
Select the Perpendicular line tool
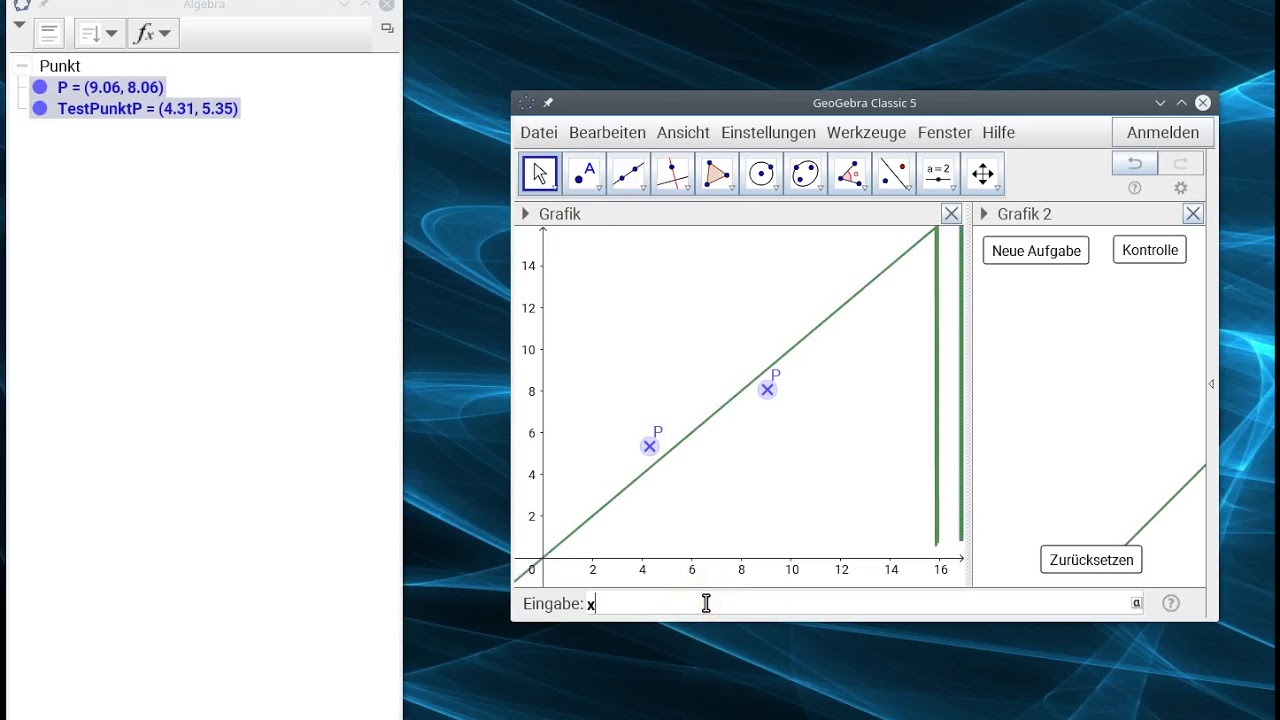[x=672, y=174]
